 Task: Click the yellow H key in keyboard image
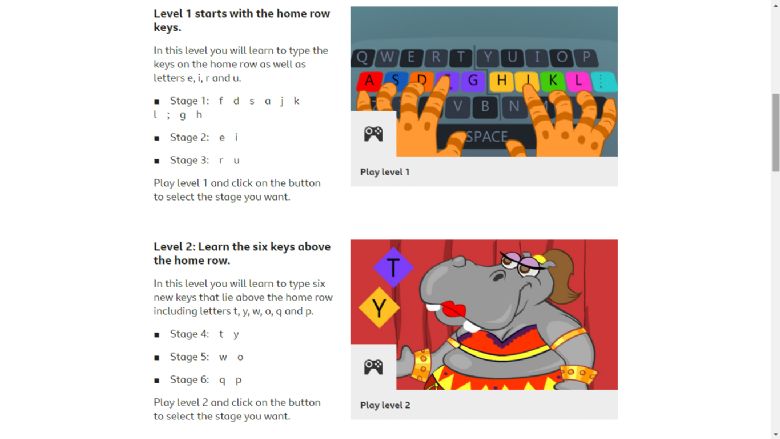pos(501,80)
